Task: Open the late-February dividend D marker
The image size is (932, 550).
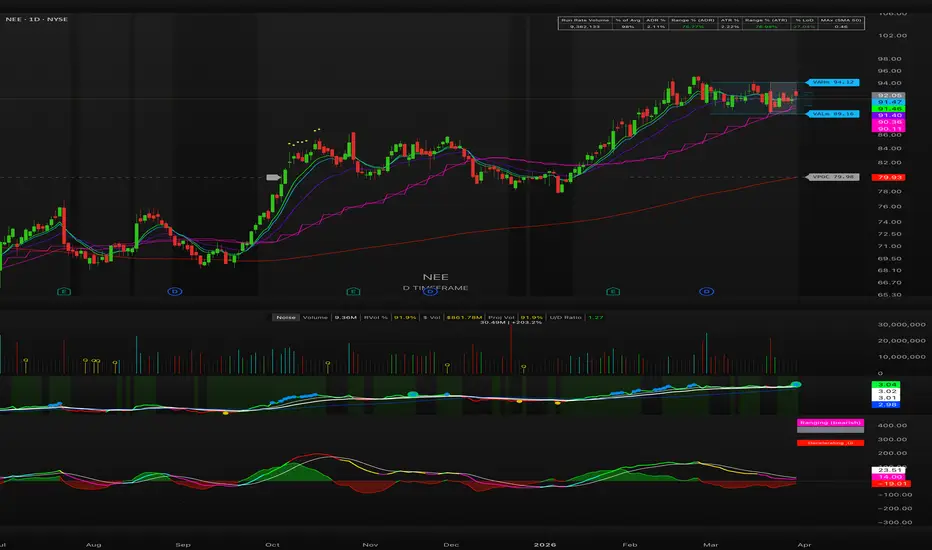Action: (707, 291)
